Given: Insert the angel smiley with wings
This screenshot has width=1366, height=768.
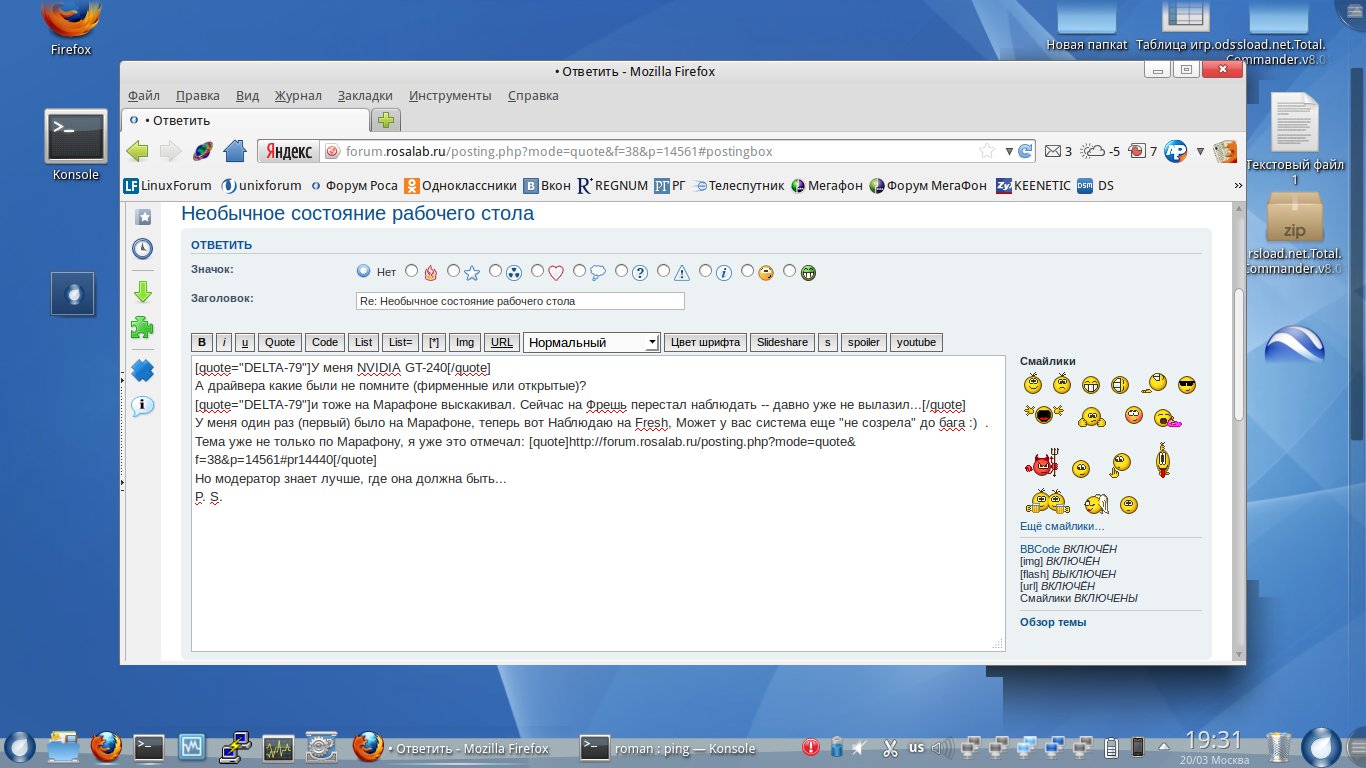Looking at the screenshot, I should pos(1097,503).
